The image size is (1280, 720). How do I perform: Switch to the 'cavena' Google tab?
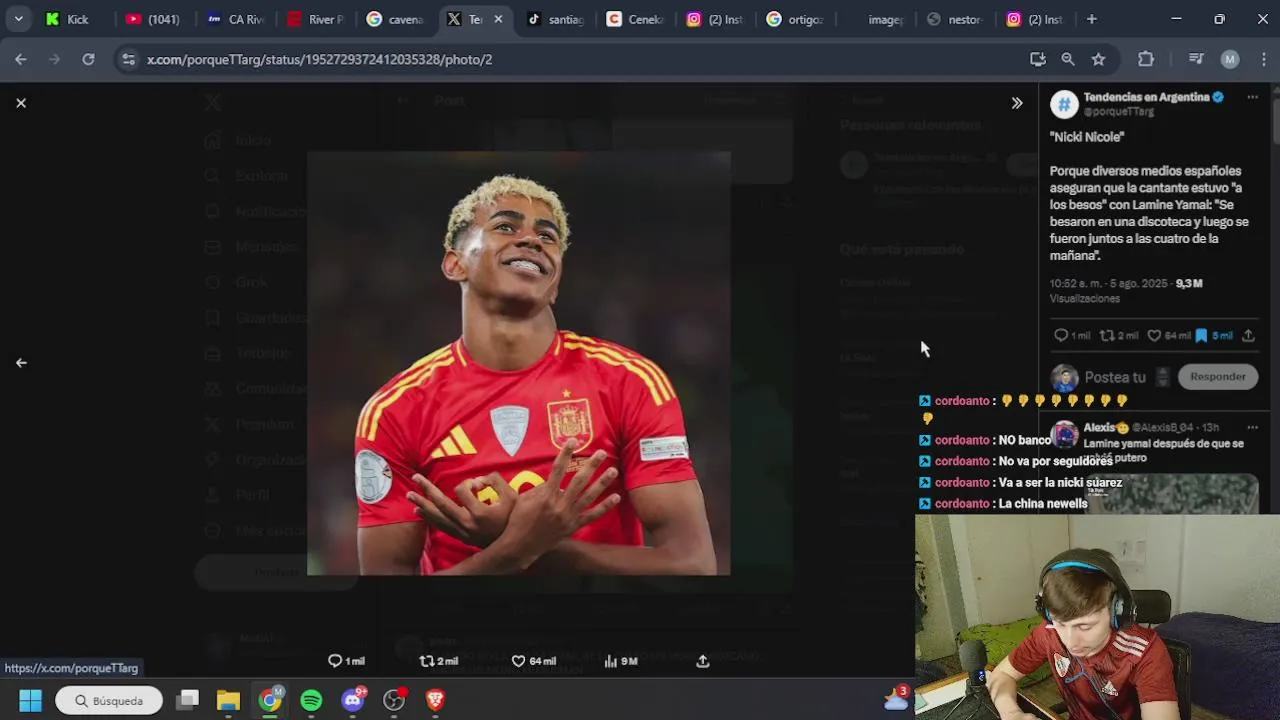coord(395,19)
